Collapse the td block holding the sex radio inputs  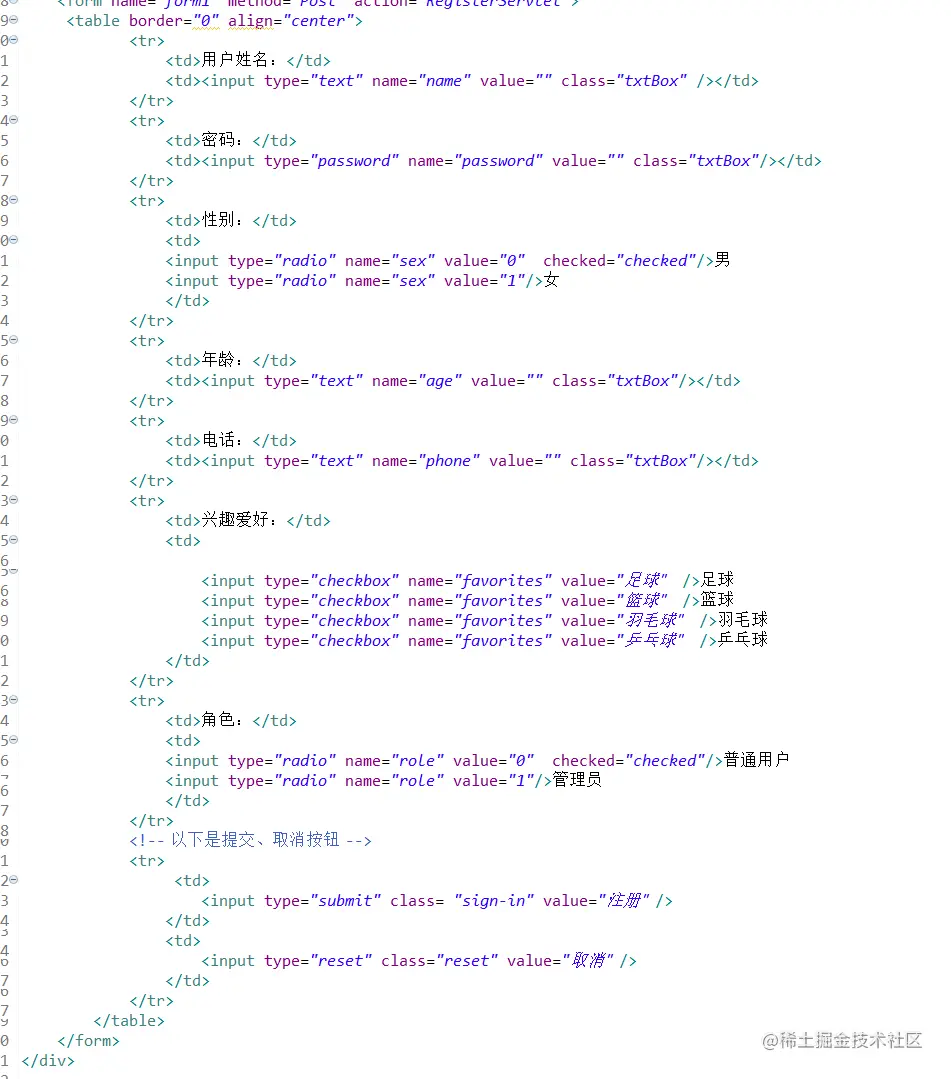click(14, 239)
